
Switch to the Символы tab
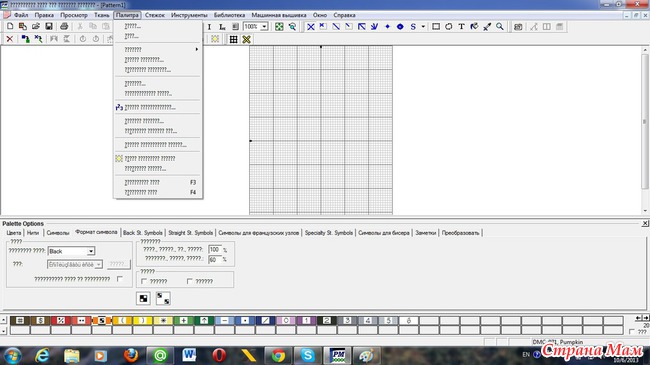click(x=58, y=233)
